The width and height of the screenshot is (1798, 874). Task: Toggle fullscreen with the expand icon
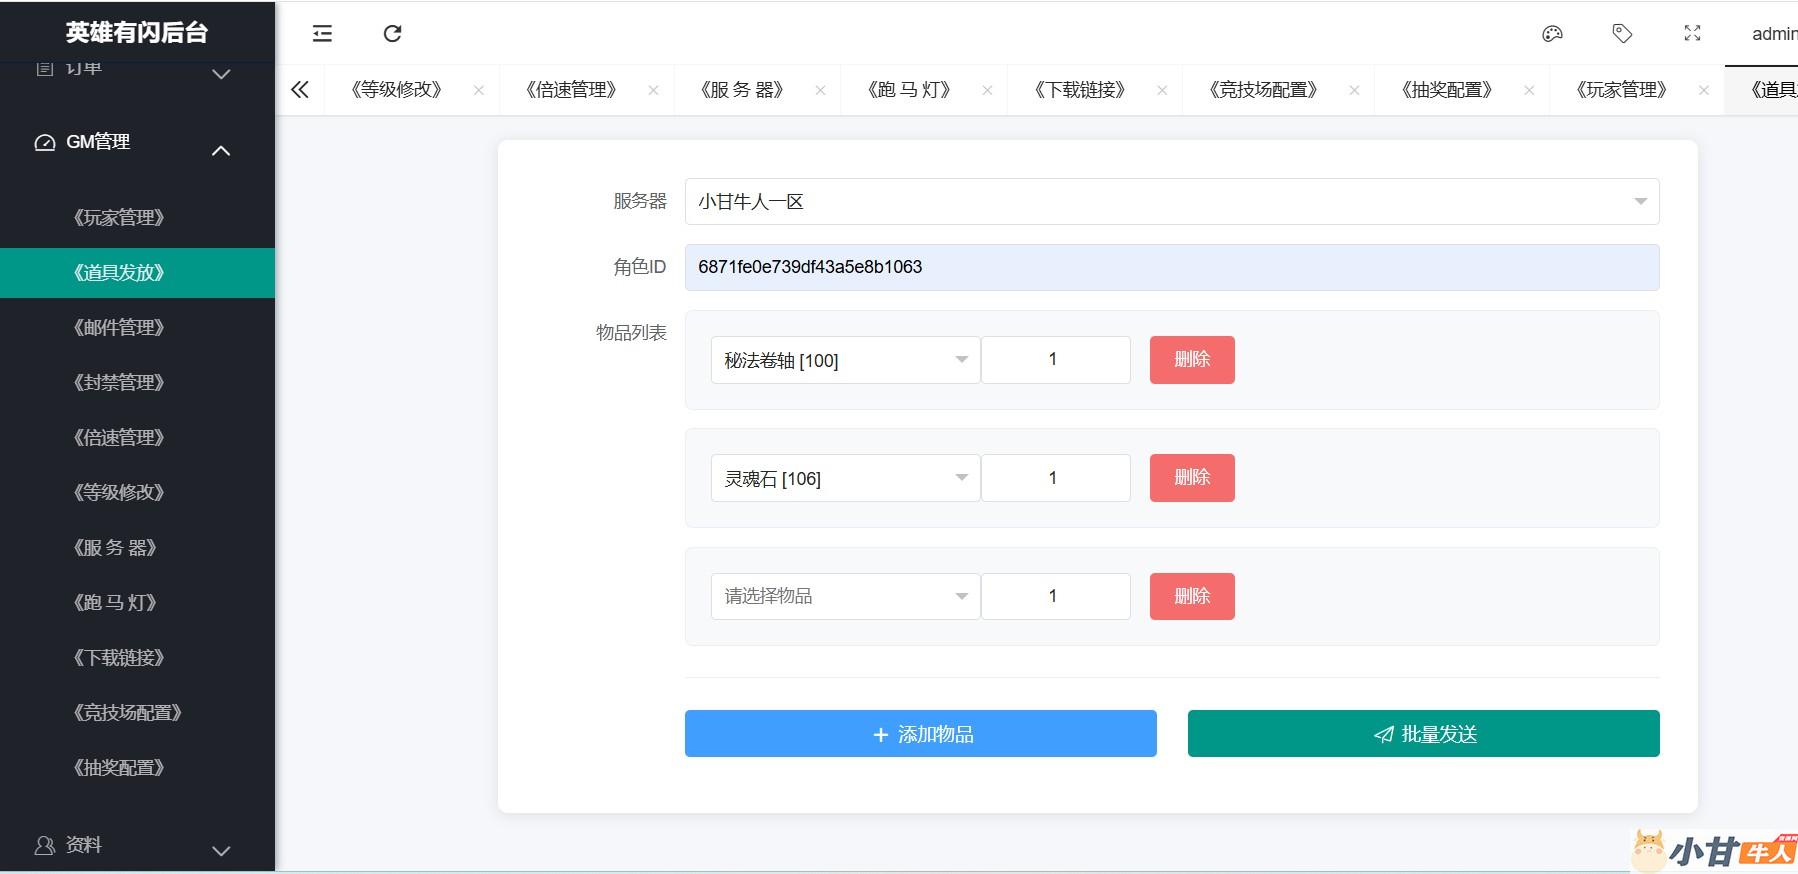(x=1692, y=34)
